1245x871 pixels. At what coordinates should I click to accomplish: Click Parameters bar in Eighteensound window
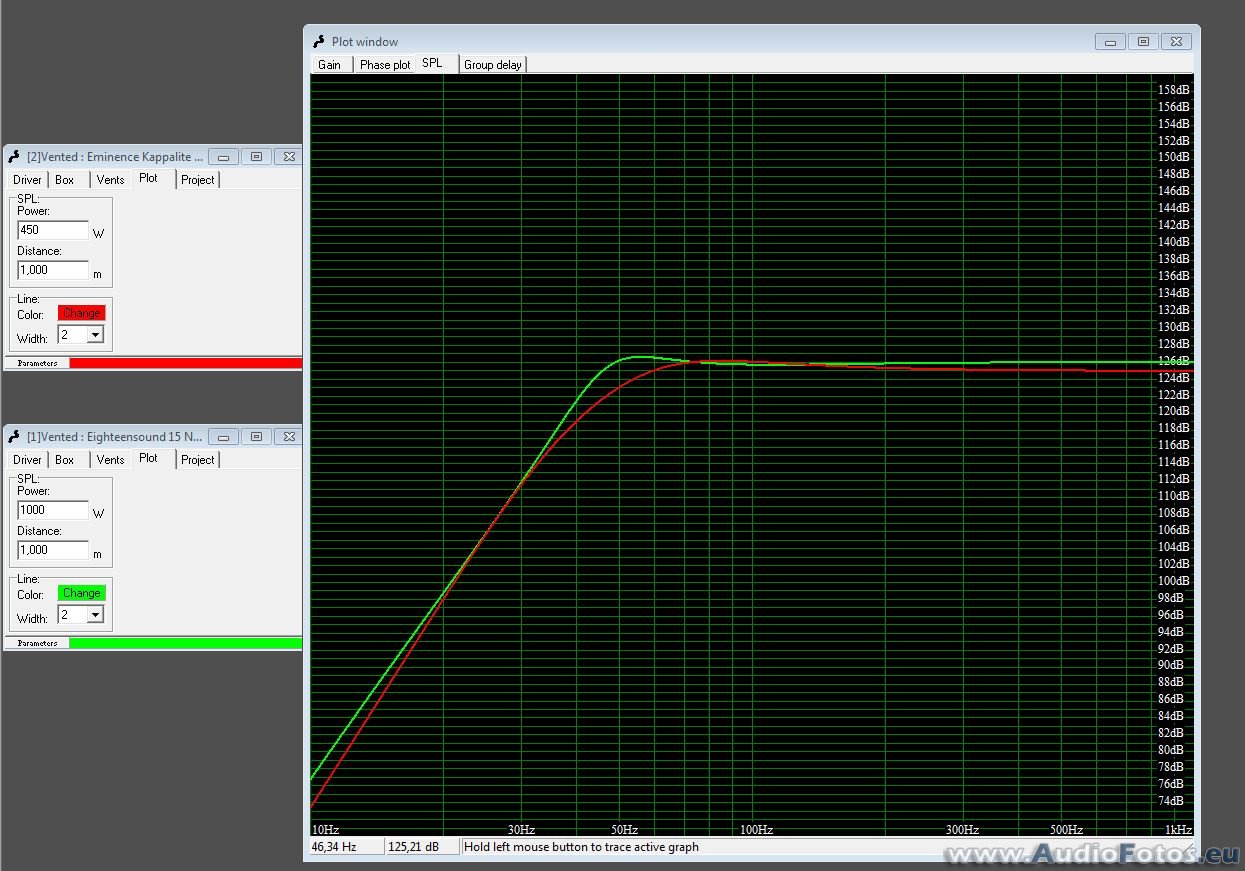point(37,643)
